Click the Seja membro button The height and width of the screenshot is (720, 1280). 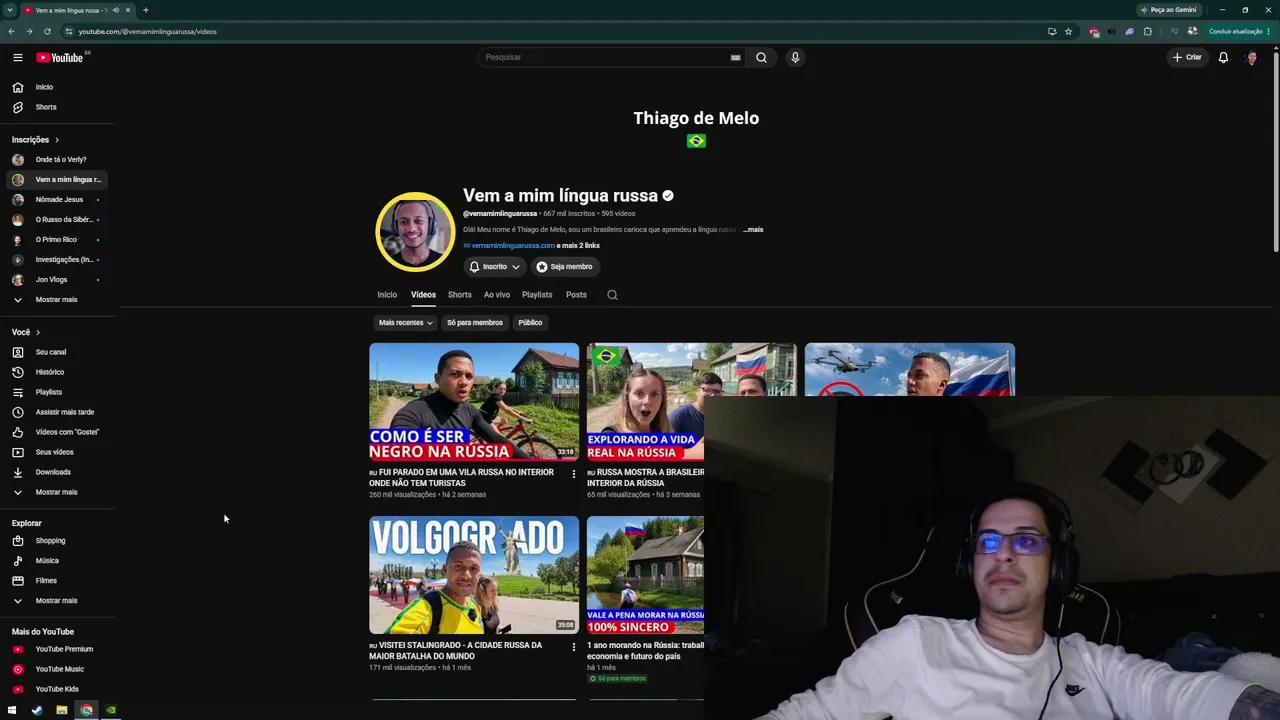click(565, 267)
